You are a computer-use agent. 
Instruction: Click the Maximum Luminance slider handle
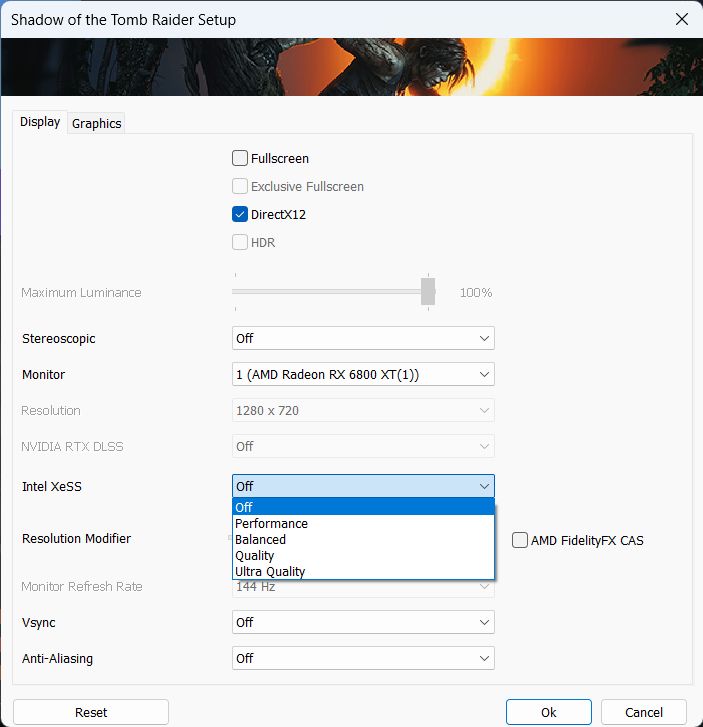428,291
